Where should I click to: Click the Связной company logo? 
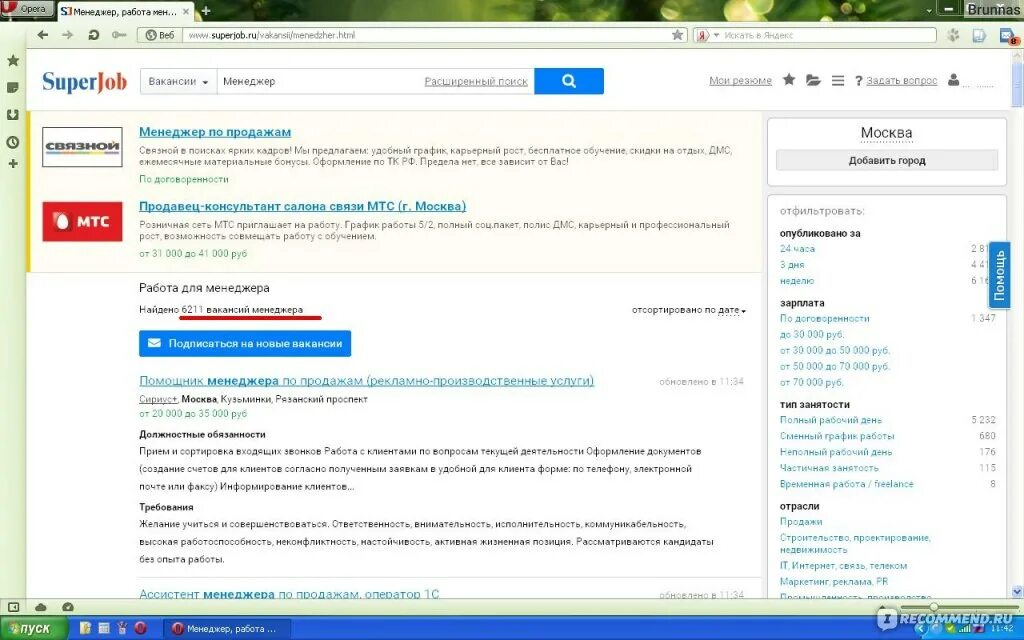point(82,147)
